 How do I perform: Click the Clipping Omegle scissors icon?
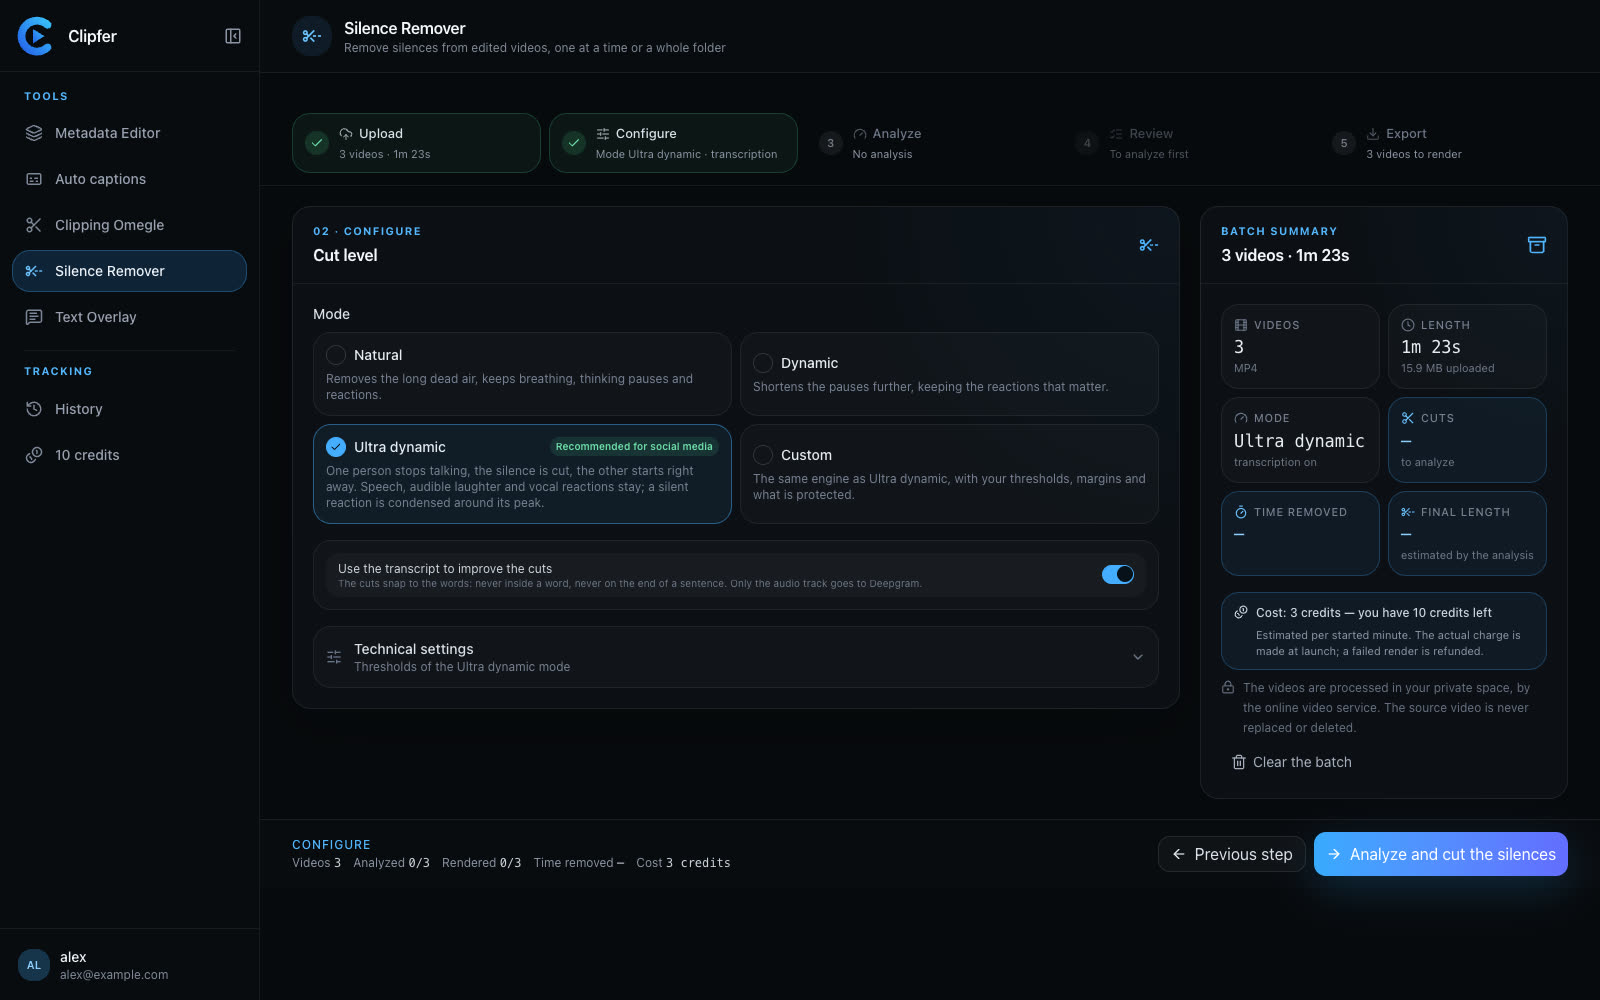point(34,225)
